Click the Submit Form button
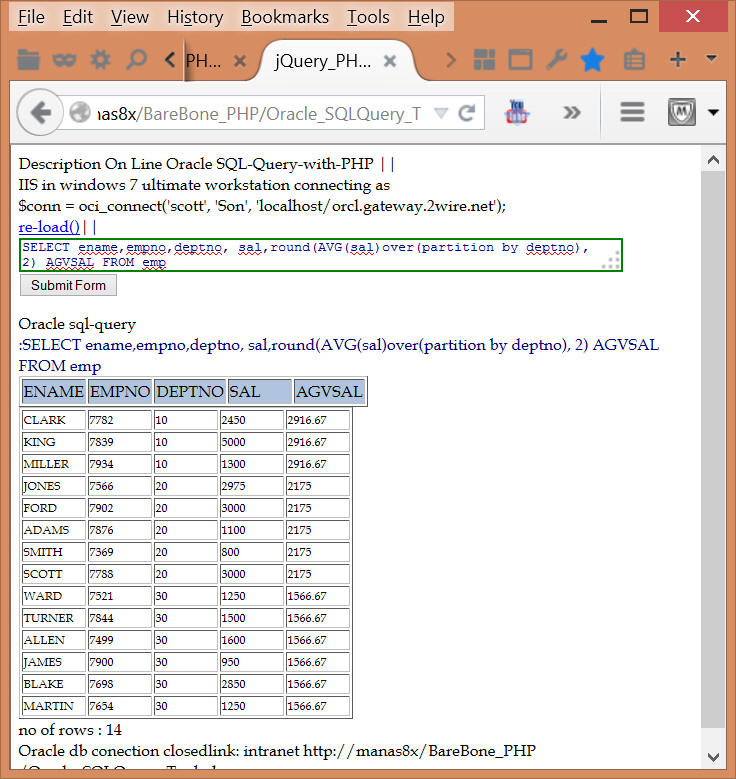The height and width of the screenshot is (779, 736). pyautogui.click(x=68, y=285)
